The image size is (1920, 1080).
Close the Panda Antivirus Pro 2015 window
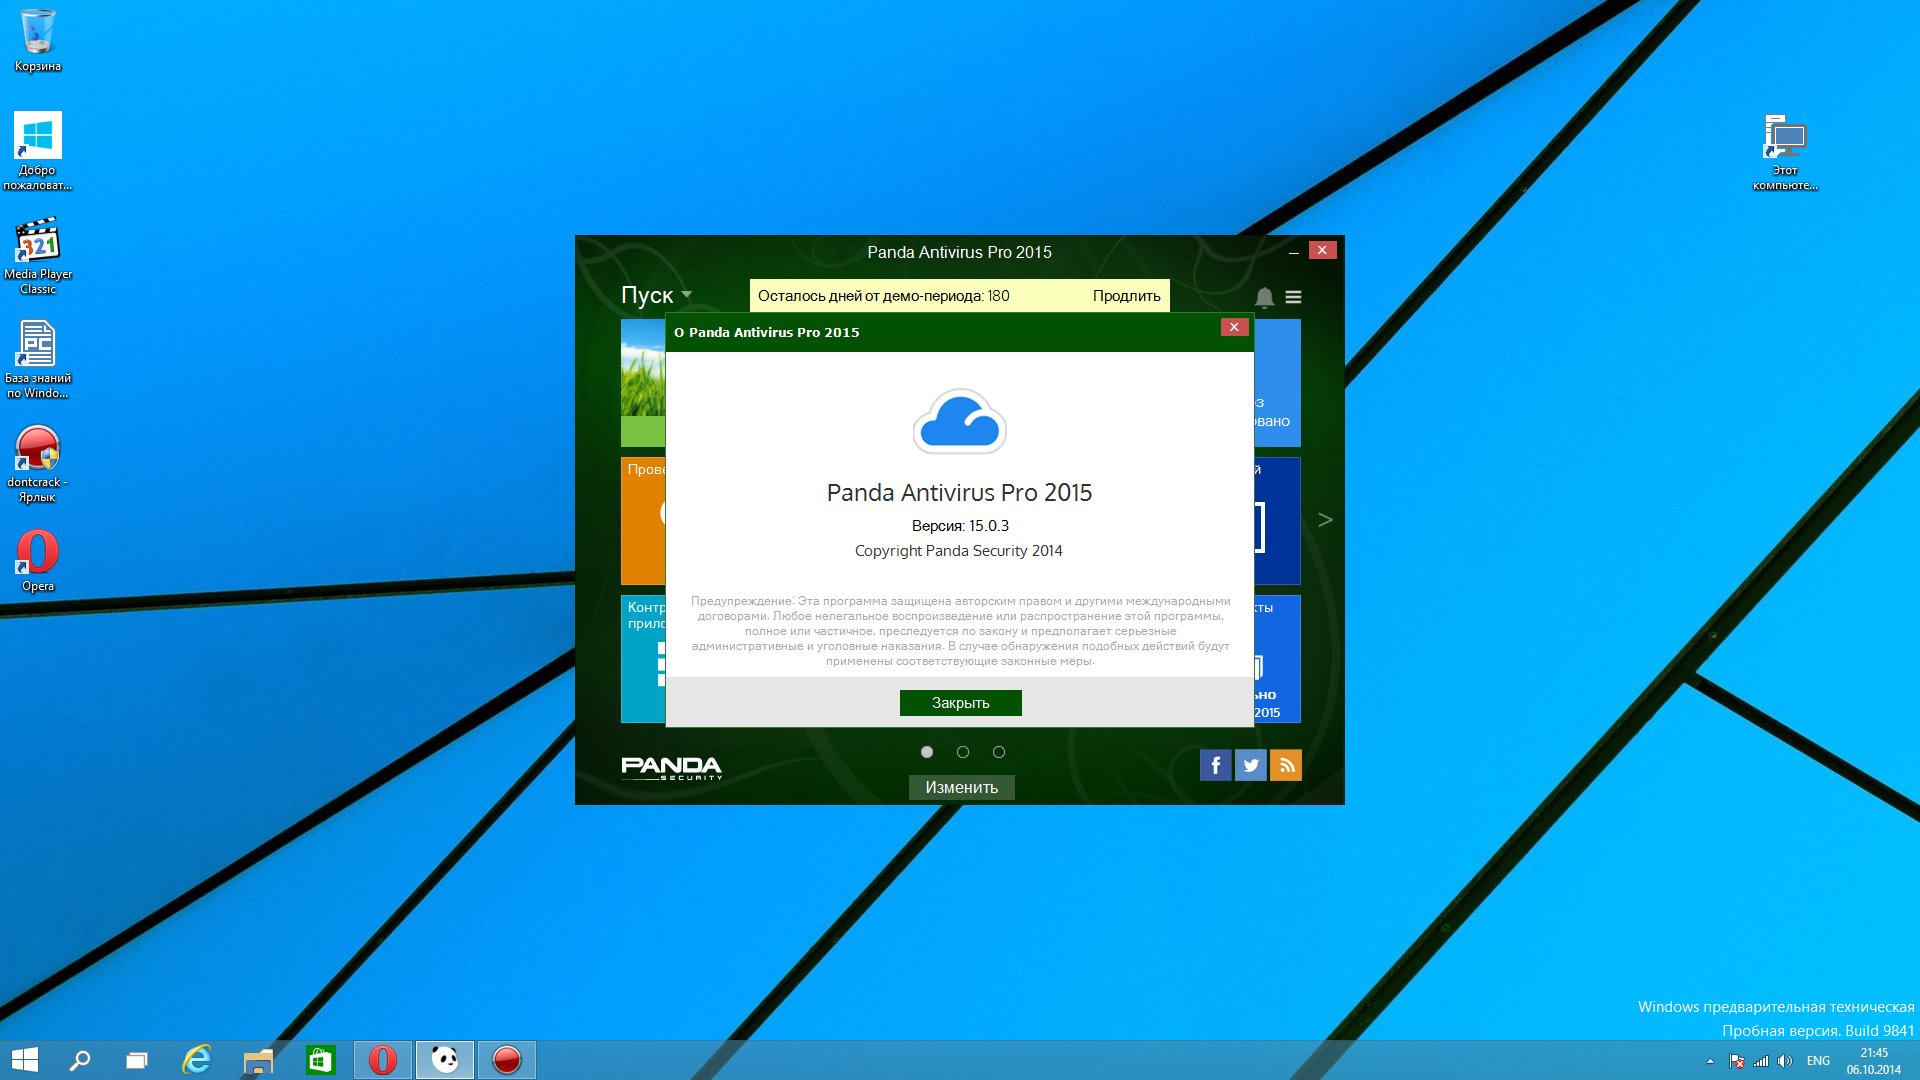point(1322,251)
